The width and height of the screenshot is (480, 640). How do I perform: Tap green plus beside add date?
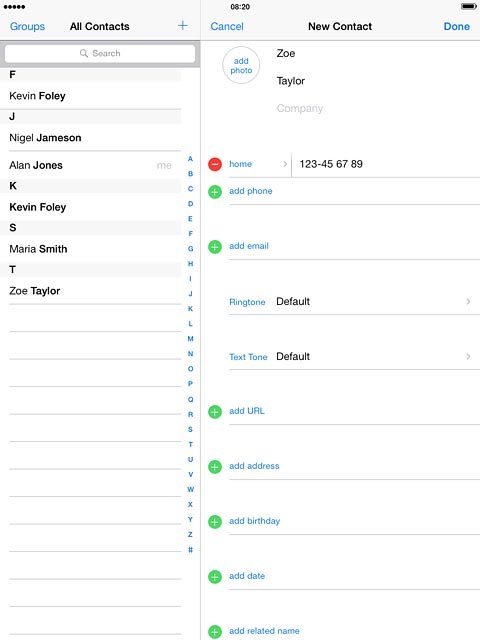(x=215, y=577)
